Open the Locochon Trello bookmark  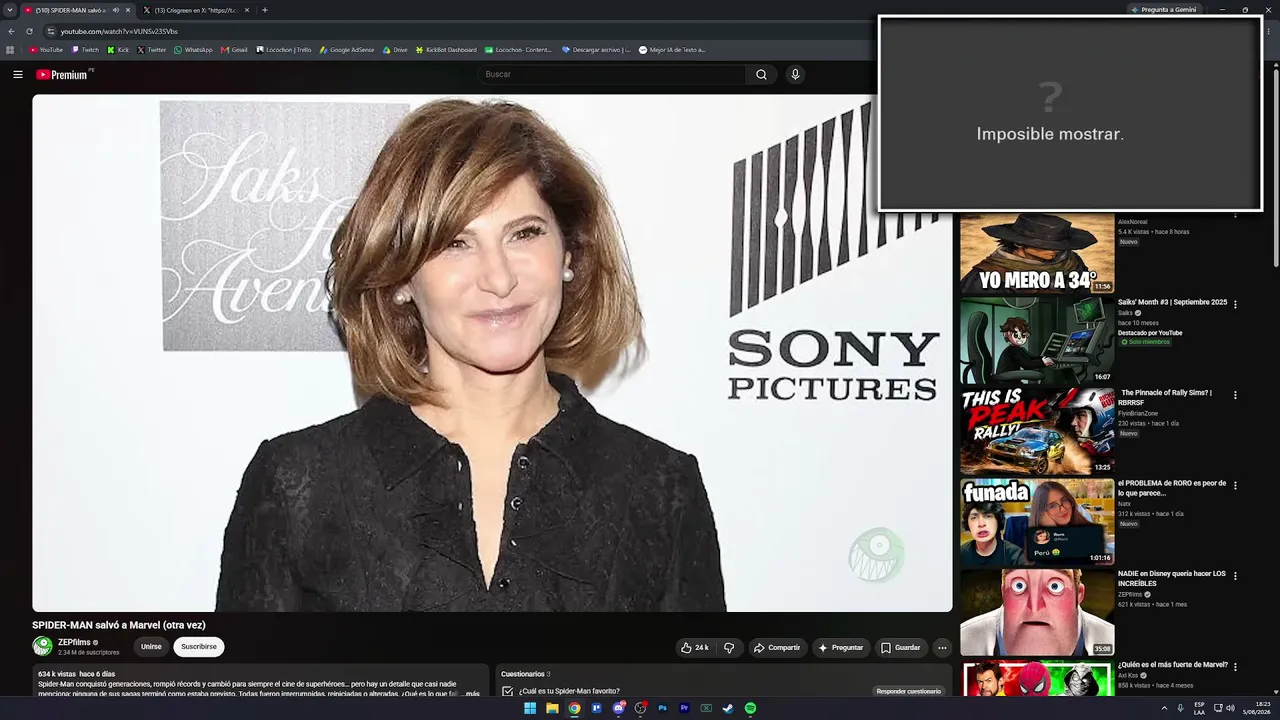pyautogui.click(x=284, y=50)
